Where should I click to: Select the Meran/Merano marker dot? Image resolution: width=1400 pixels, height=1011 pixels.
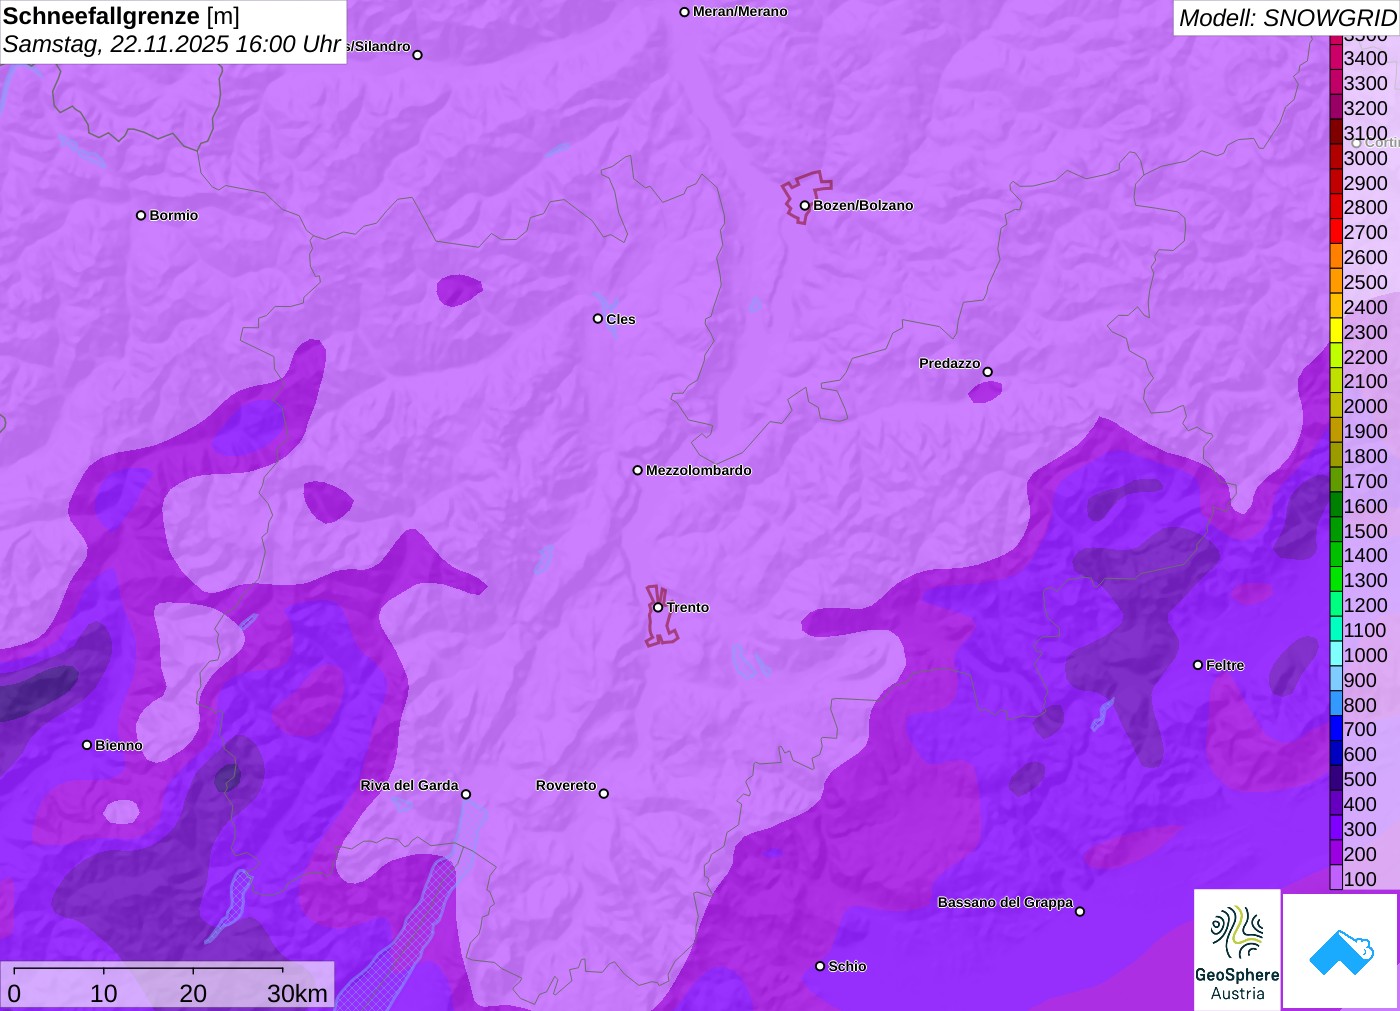[x=685, y=12]
